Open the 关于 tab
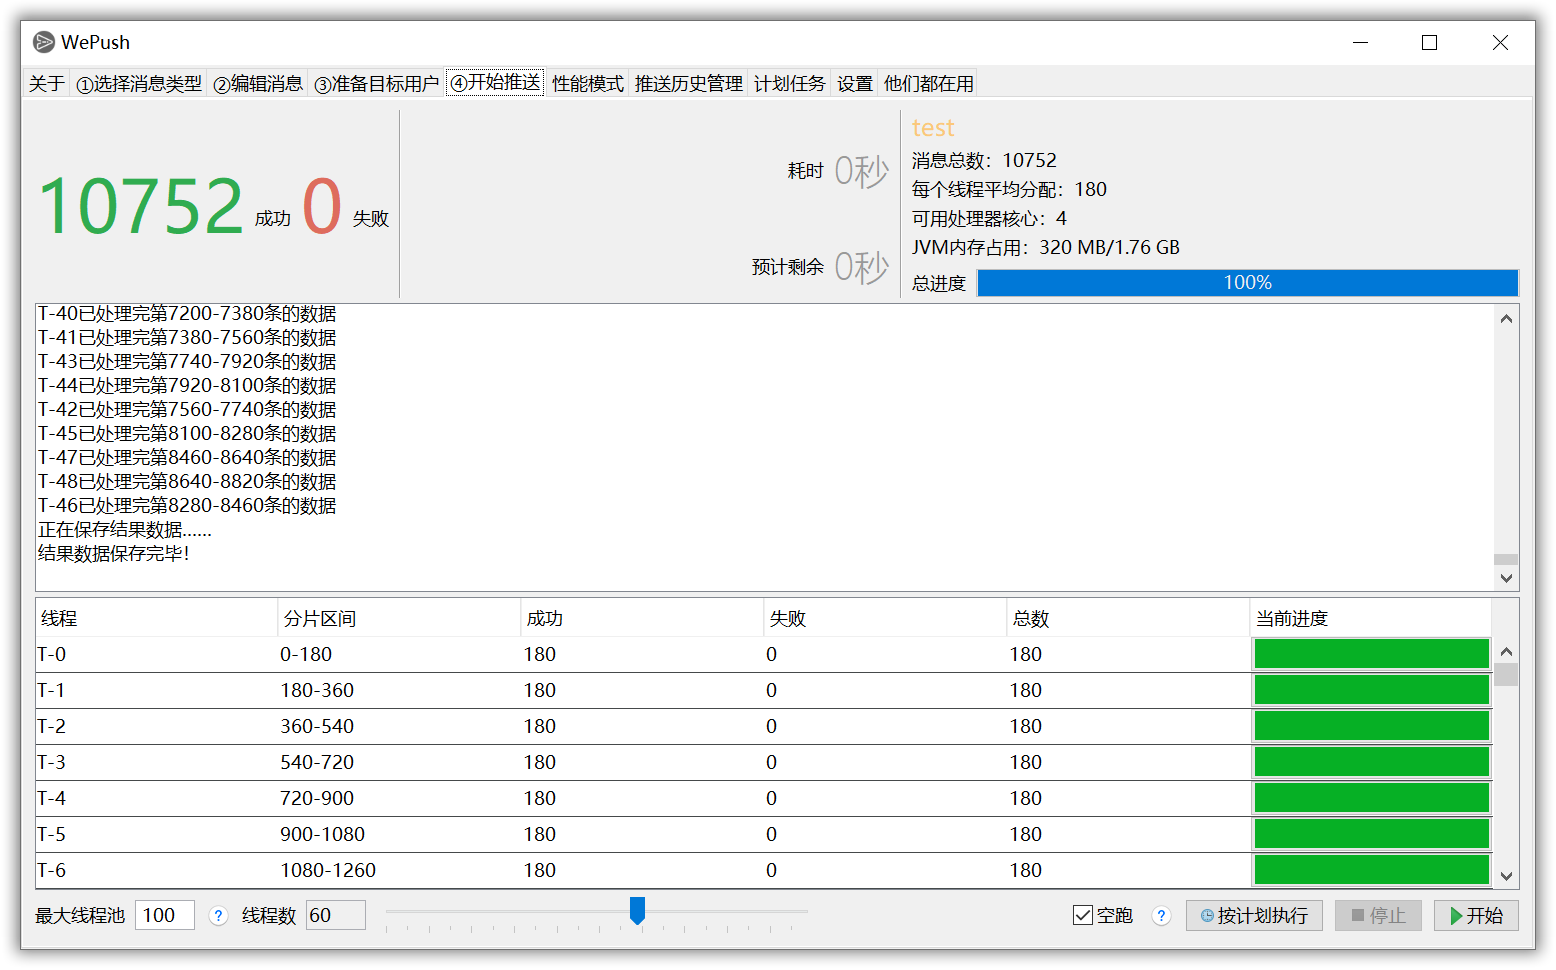 [x=46, y=84]
